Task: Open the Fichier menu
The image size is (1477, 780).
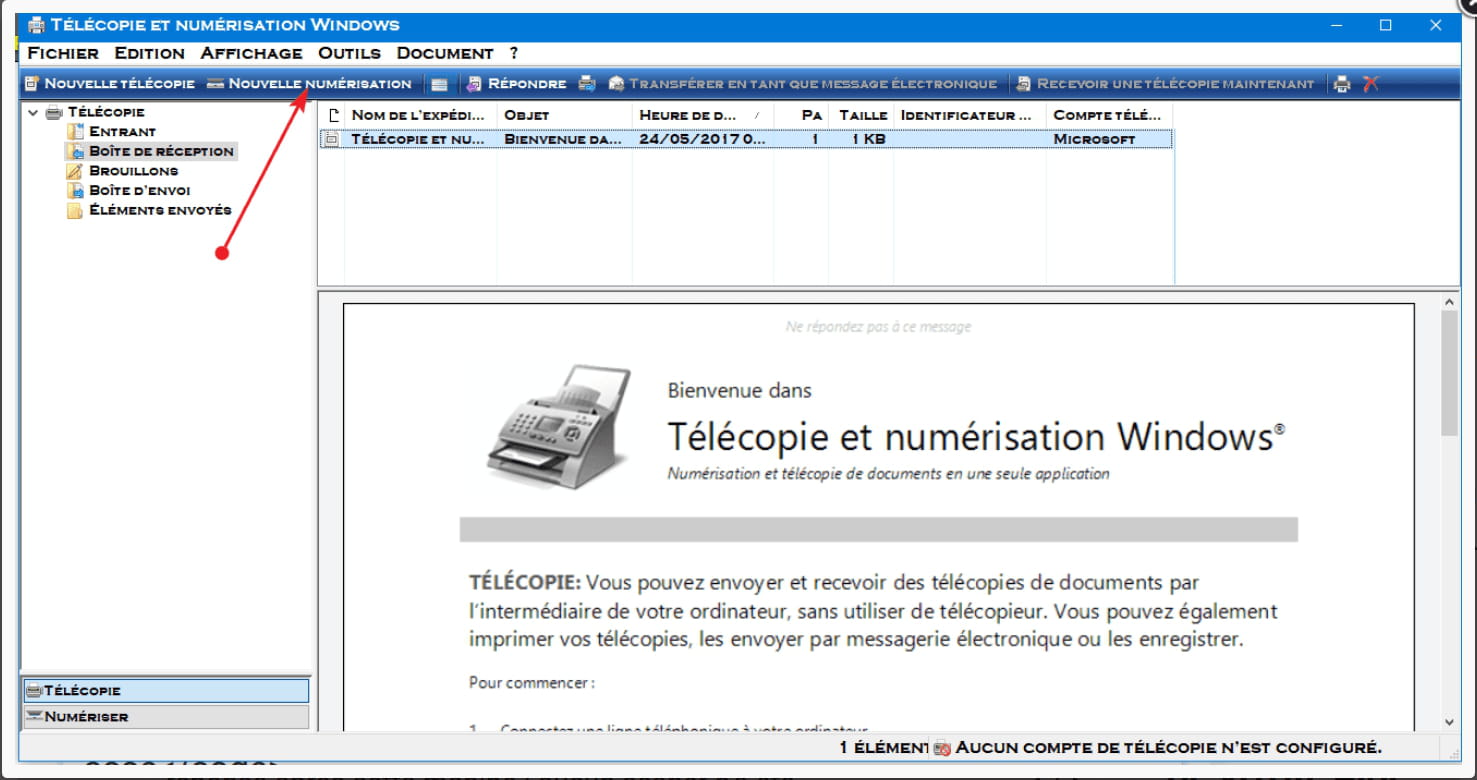Action: click(x=62, y=53)
